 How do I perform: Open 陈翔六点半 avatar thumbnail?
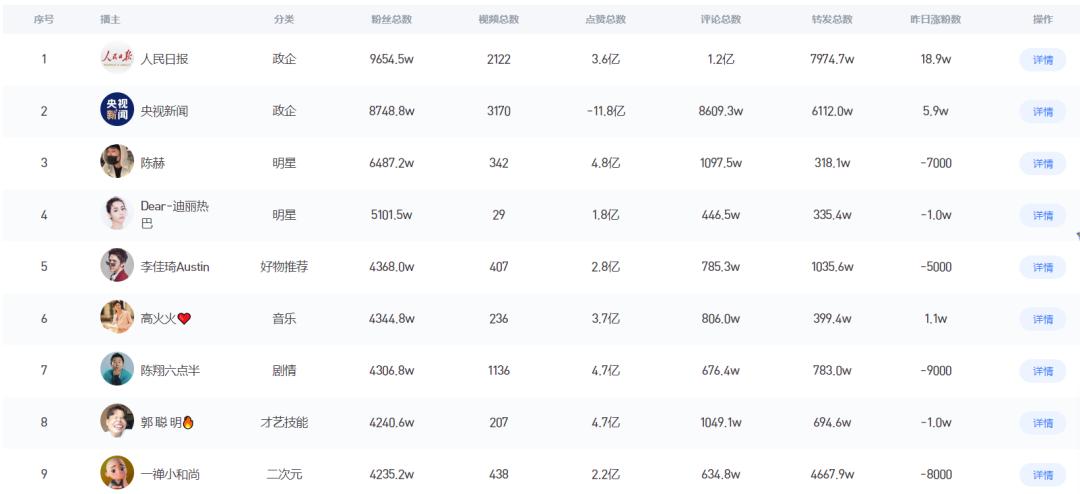pos(117,370)
